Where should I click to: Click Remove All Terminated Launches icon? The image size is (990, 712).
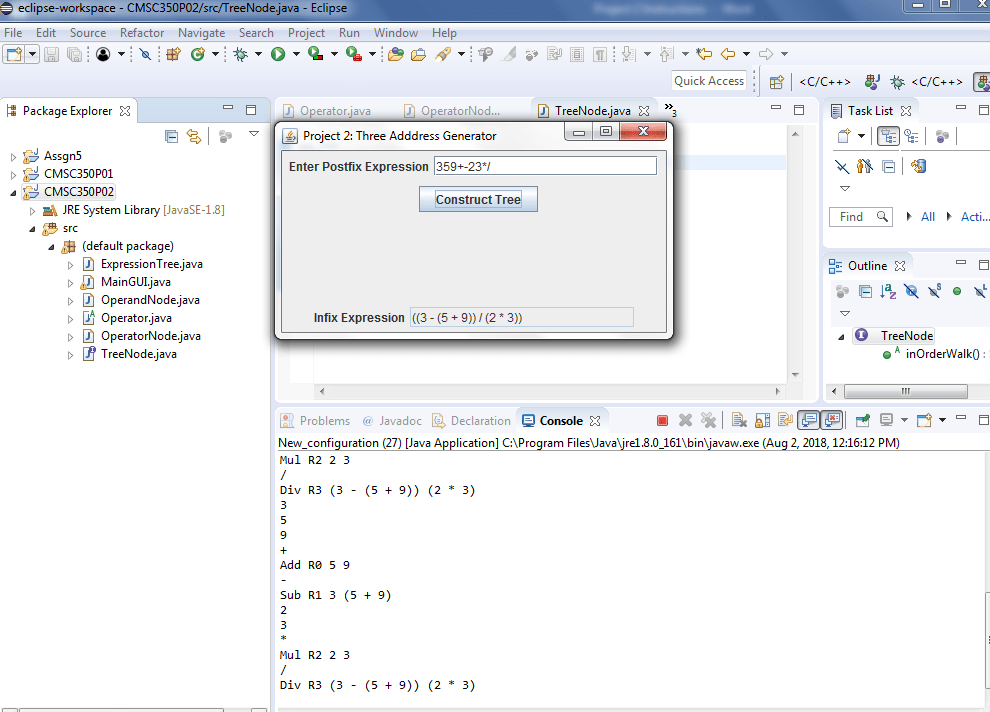[x=708, y=420]
